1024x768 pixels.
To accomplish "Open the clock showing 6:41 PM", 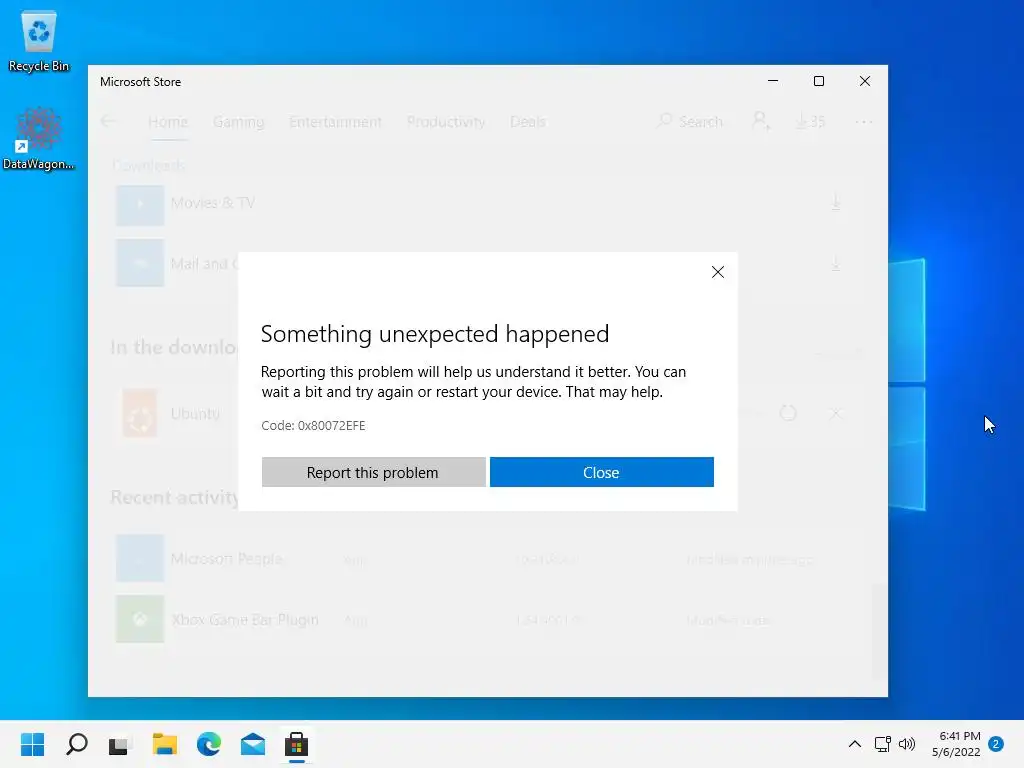I will (956, 744).
